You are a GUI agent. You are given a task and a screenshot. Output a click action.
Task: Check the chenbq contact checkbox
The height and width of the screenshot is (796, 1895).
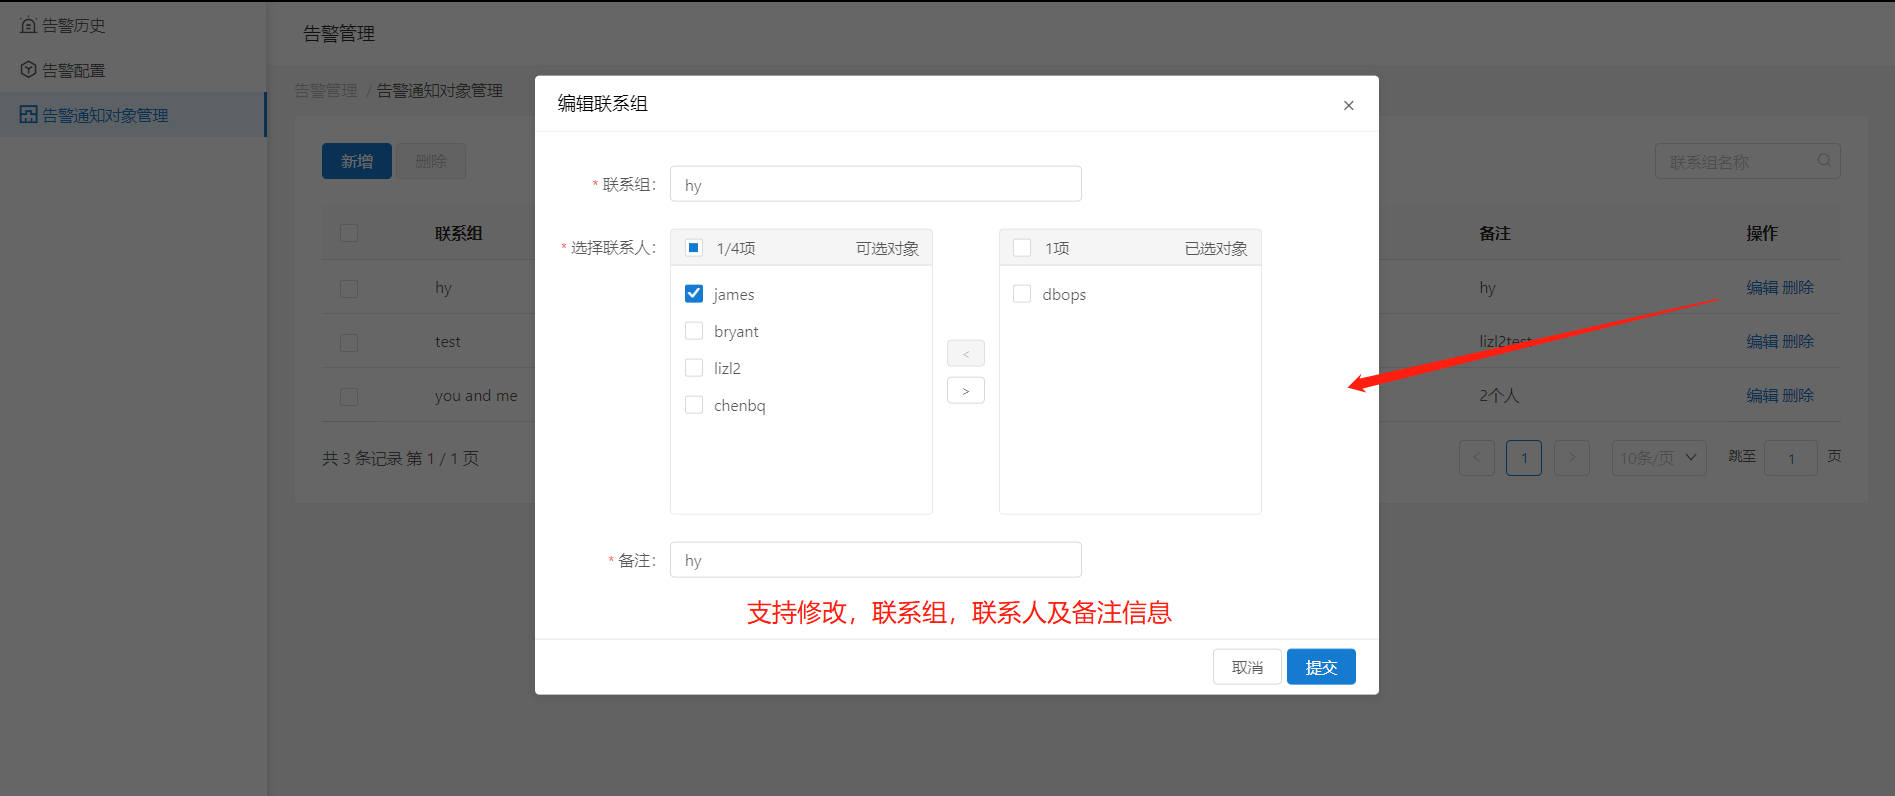694,405
